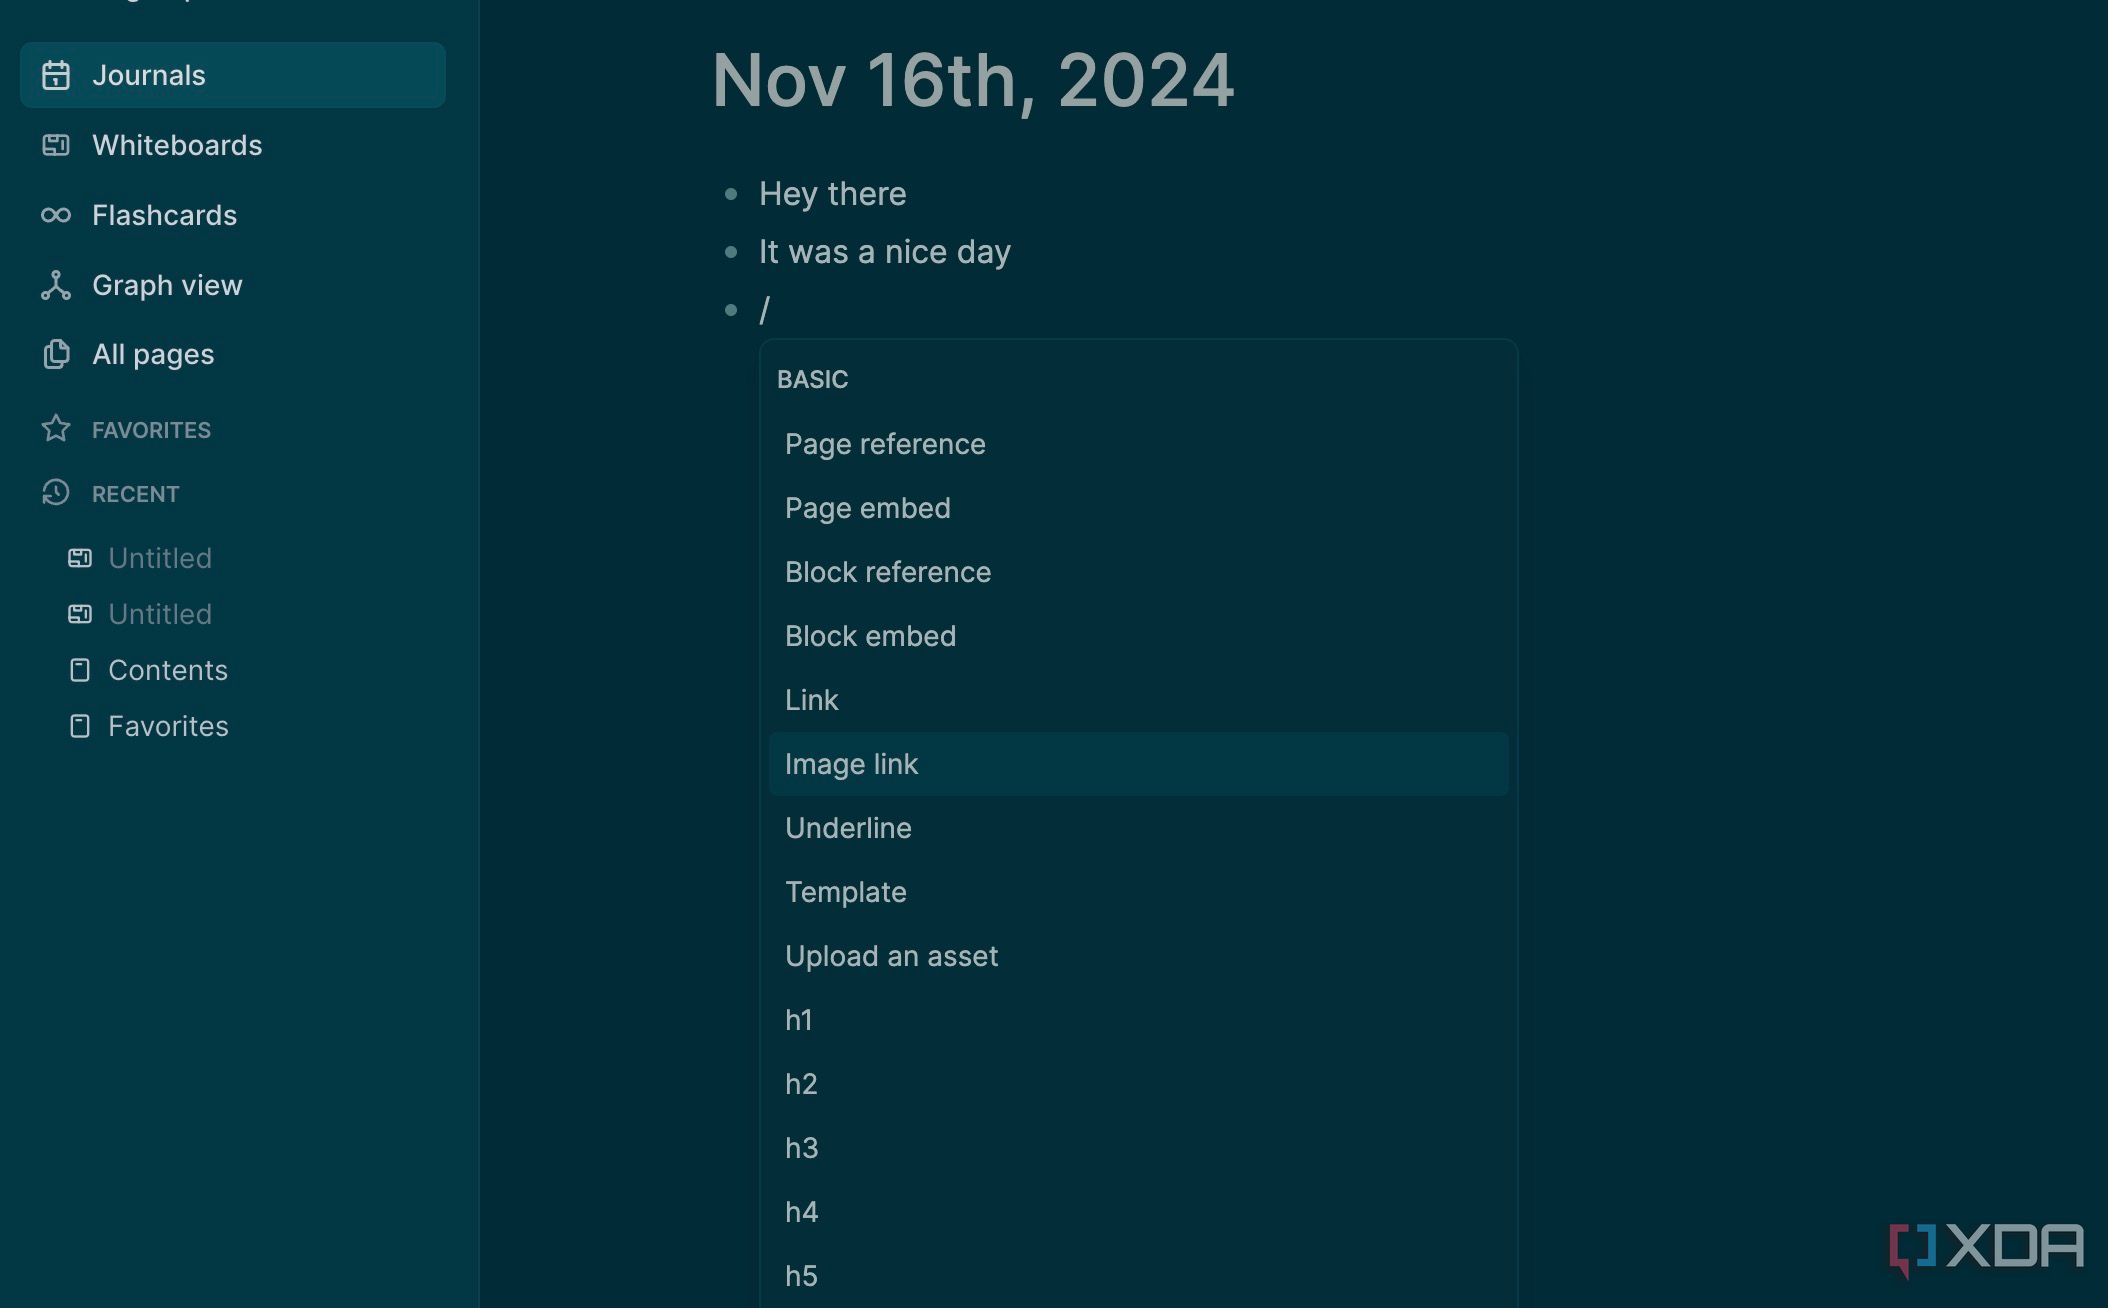2108x1308 pixels.
Task: Select Upload an asset option
Action: pyautogui.click(x=891, y=954)
